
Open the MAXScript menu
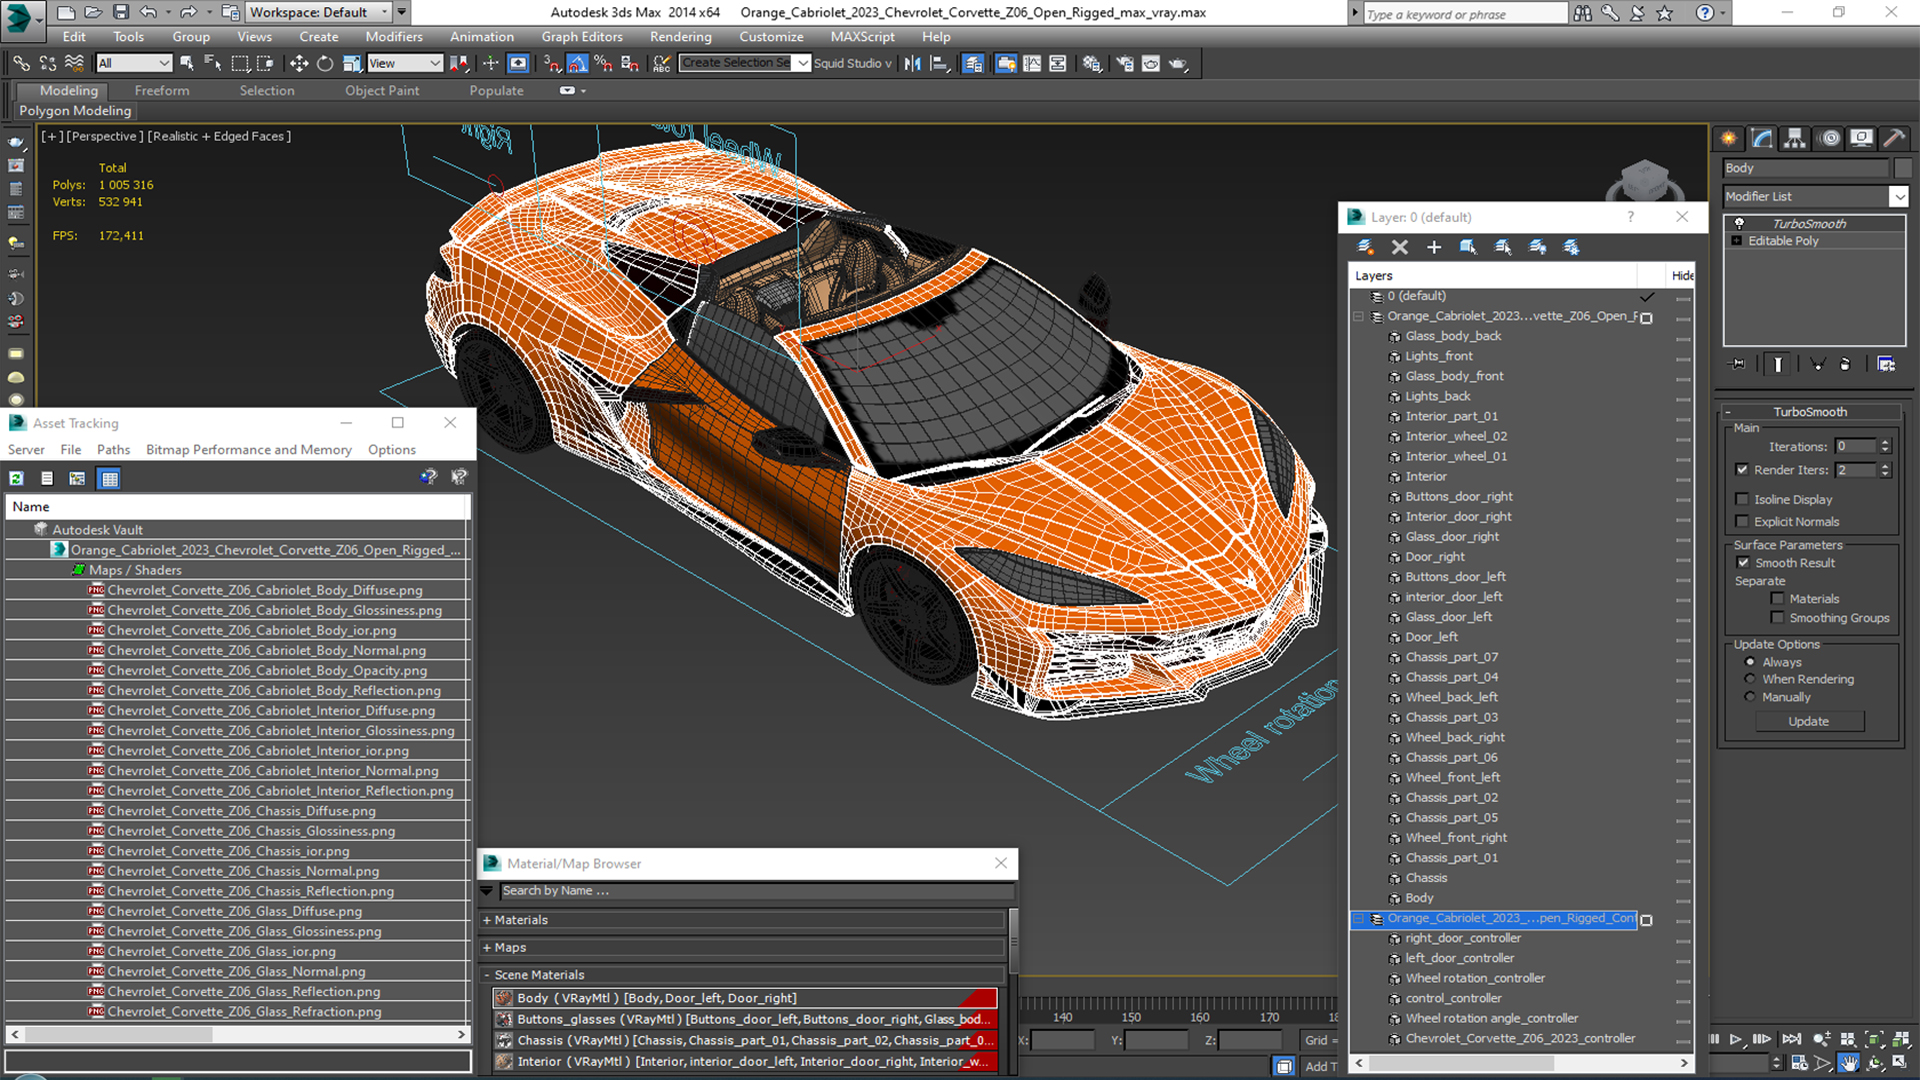(x=863, y=37)
